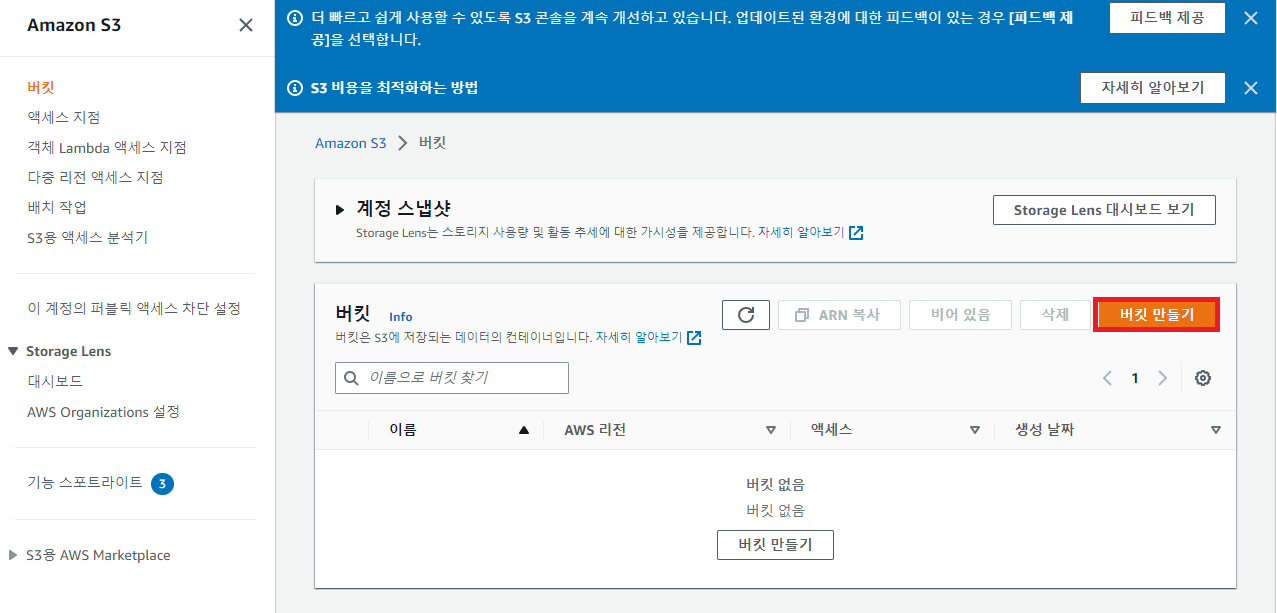This screenshot has height=613, width=1277.
Task: Sort by 이름 ascending arrow
Action: point(524,430)
